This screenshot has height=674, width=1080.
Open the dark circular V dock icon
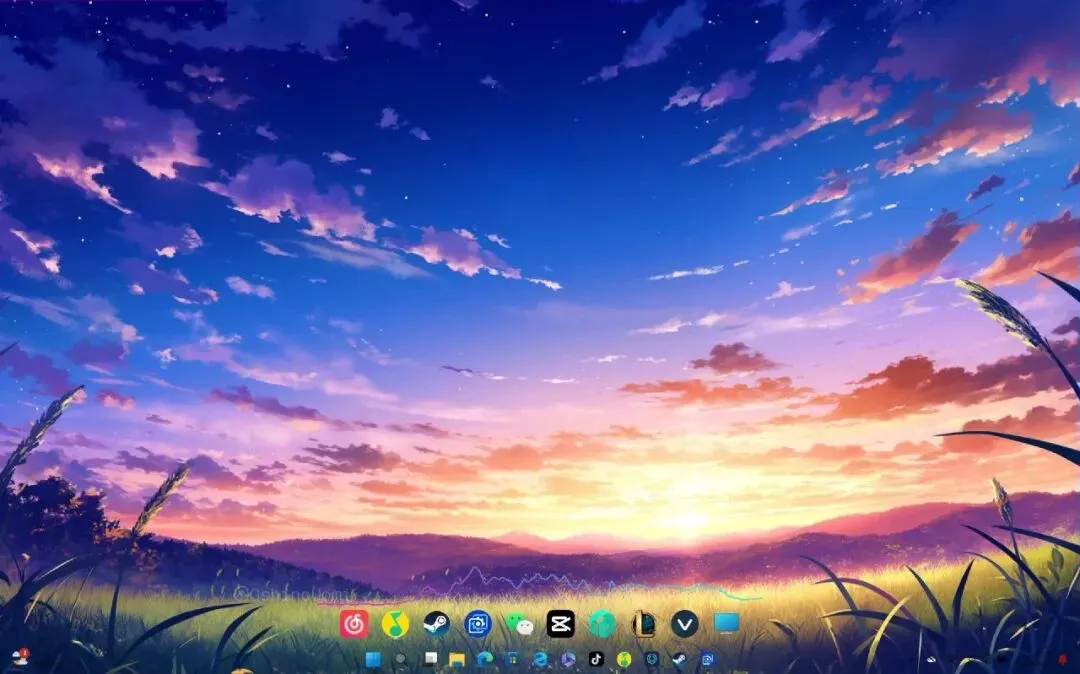(685, 624)
